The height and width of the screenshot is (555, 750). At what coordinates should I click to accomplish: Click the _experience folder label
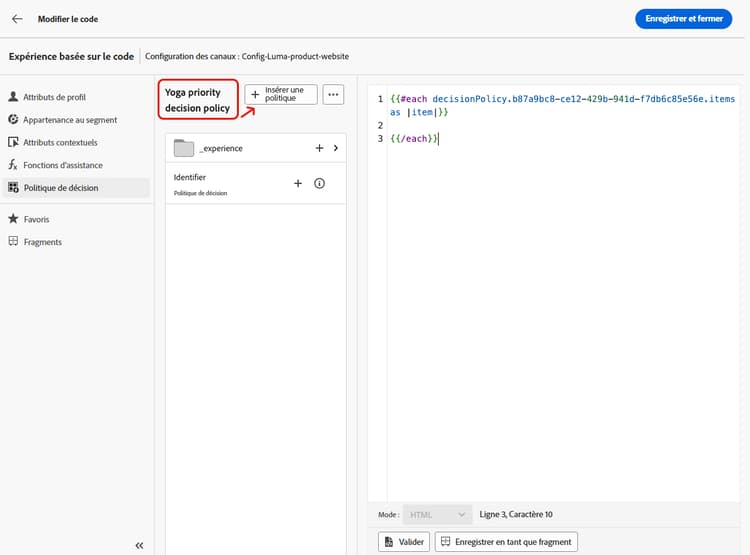[x=221, y=148]
